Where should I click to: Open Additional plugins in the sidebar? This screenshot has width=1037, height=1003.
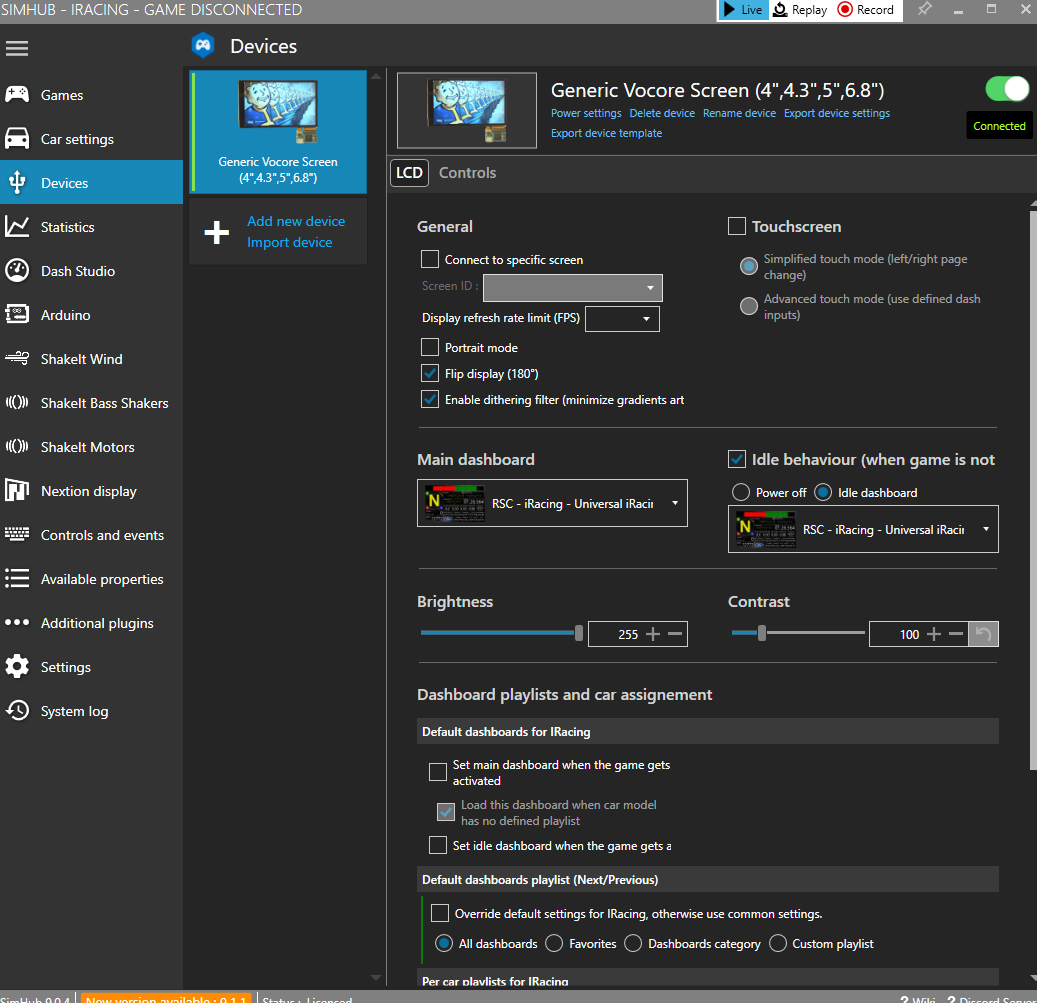tap(91, 622)
